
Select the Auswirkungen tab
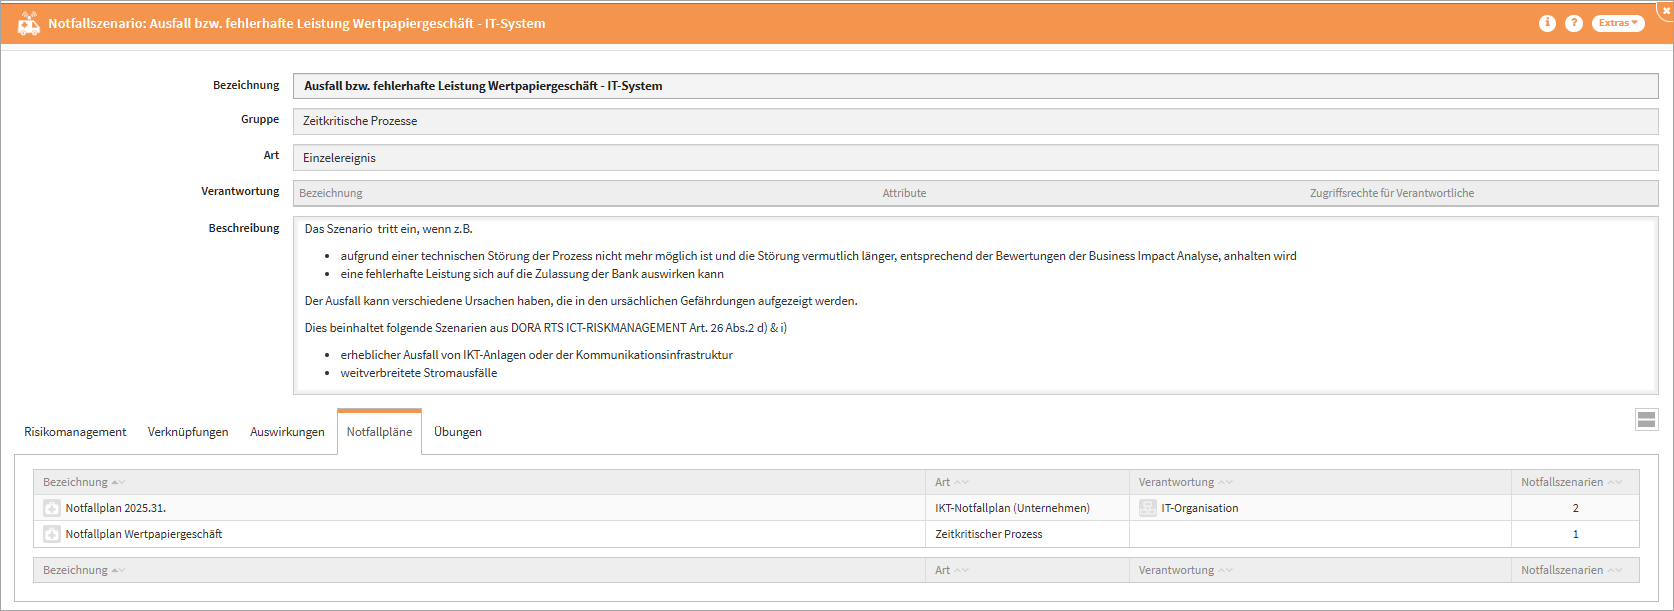tap(287, 432)
